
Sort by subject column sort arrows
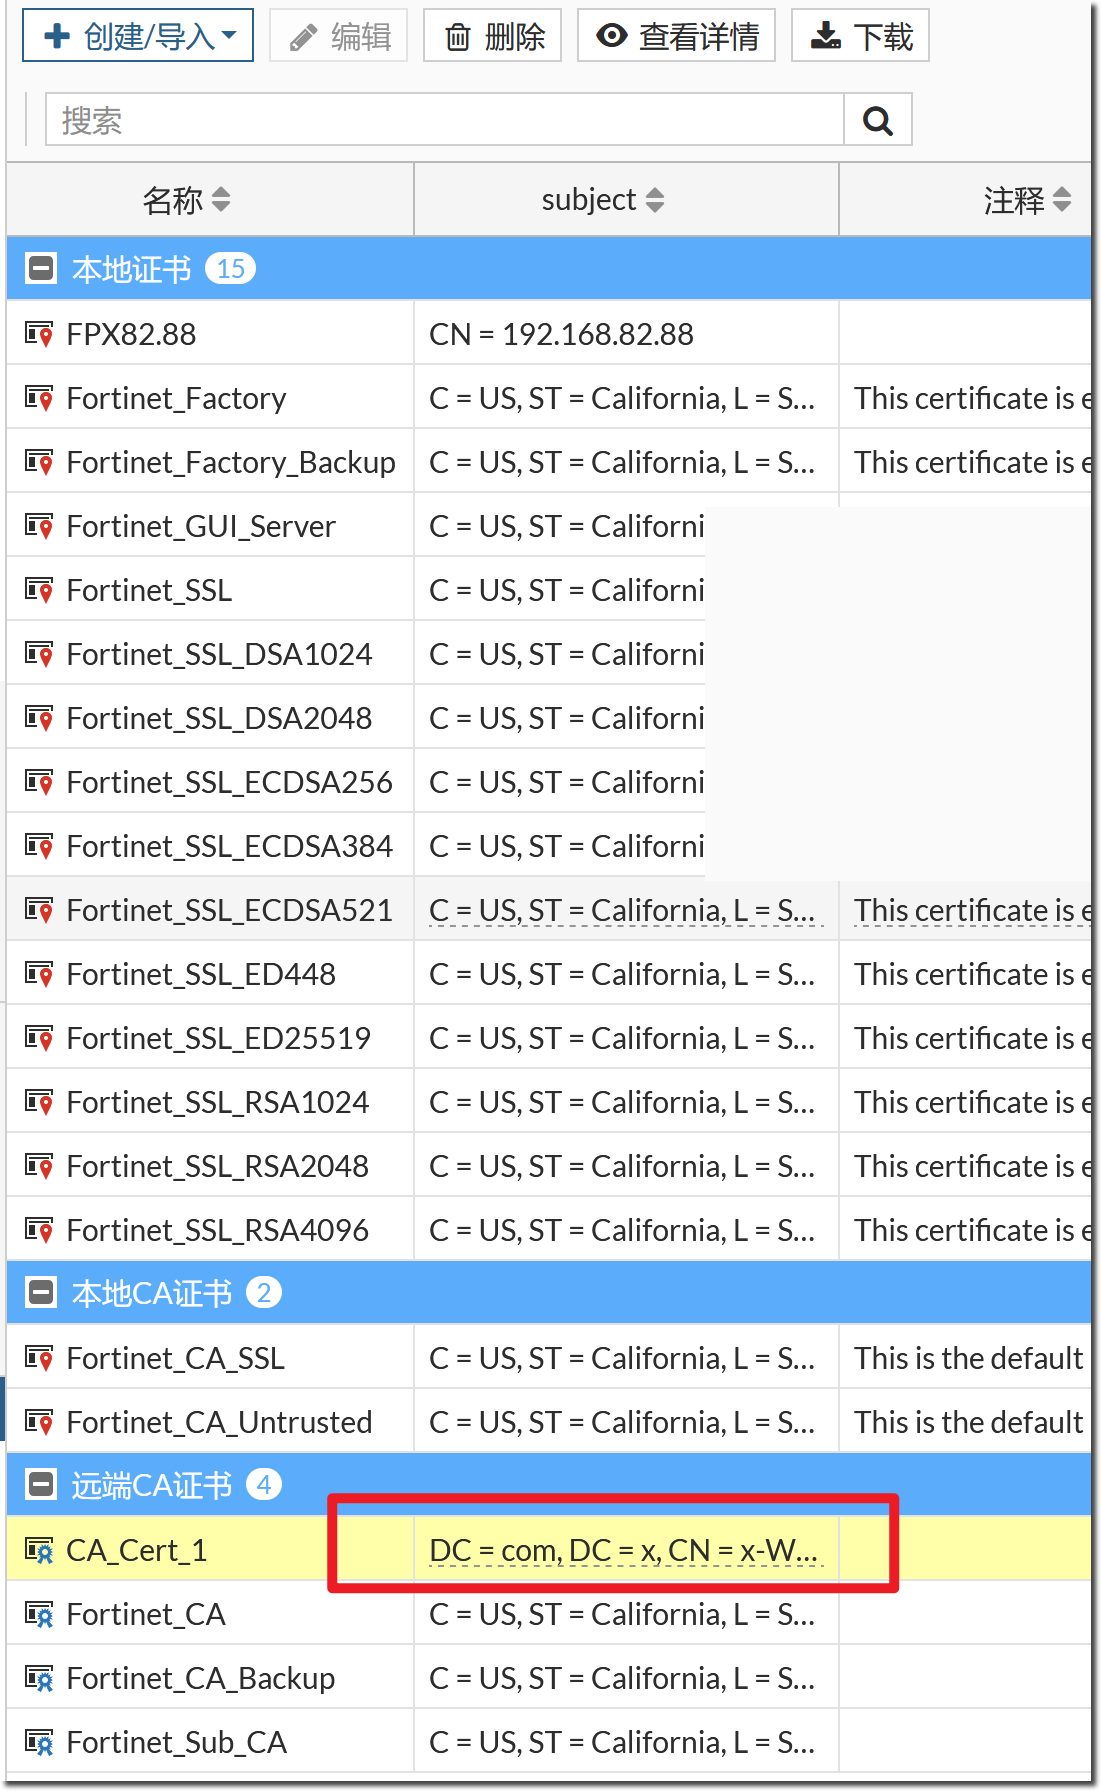[655, 200]
